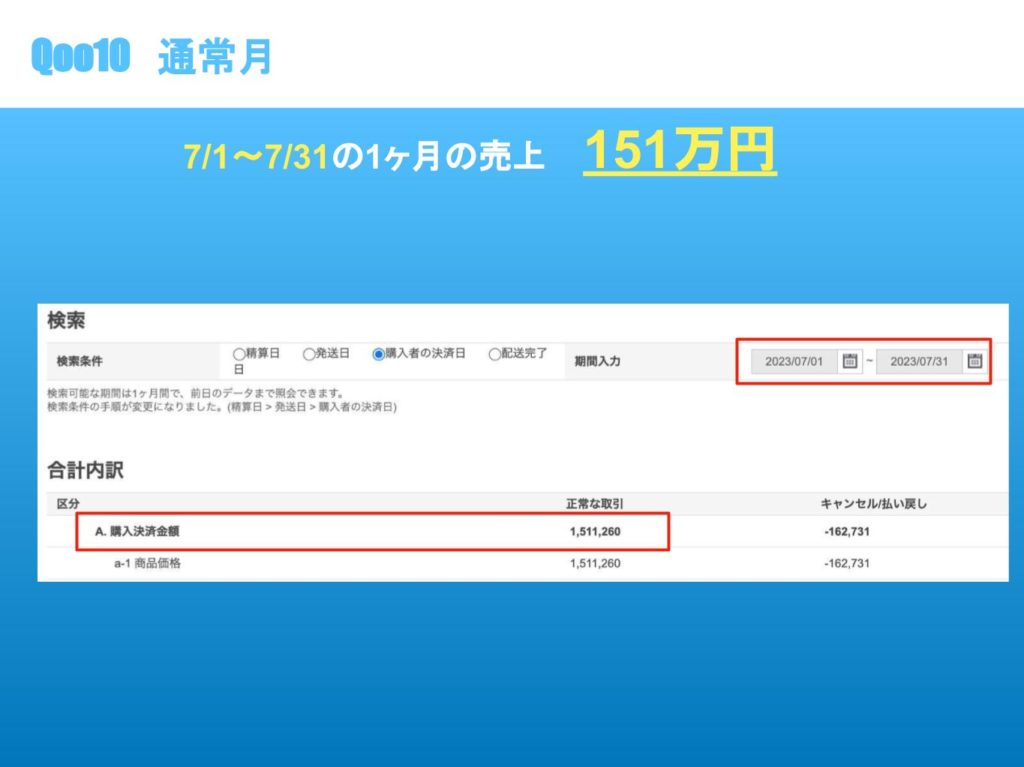The width and height of the screenshot is (1024, 767).
Task: Click the A. 購入決済金額 row label
Action: 137,532
